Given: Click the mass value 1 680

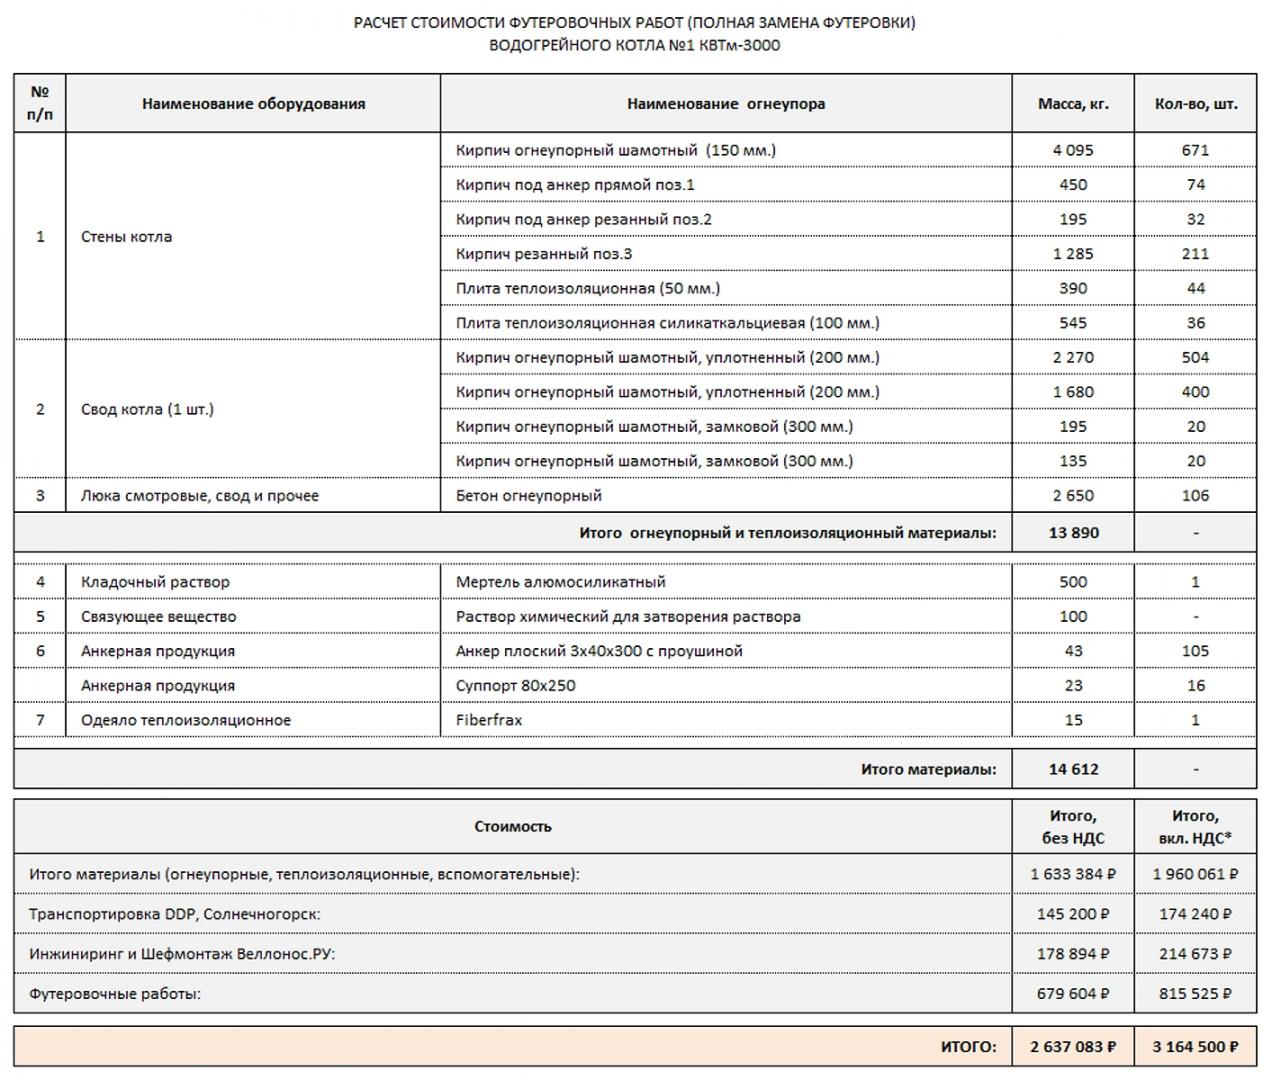Looking at the screenshot, I should 1073,392.
